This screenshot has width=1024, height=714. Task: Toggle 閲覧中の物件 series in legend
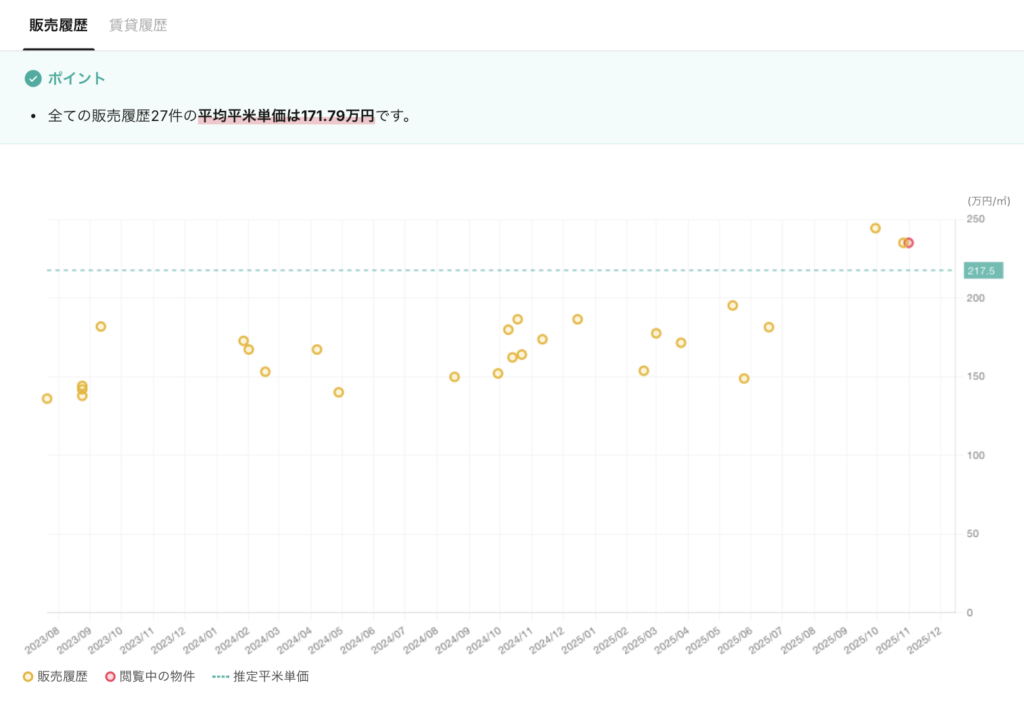click(x=150, y=677)
